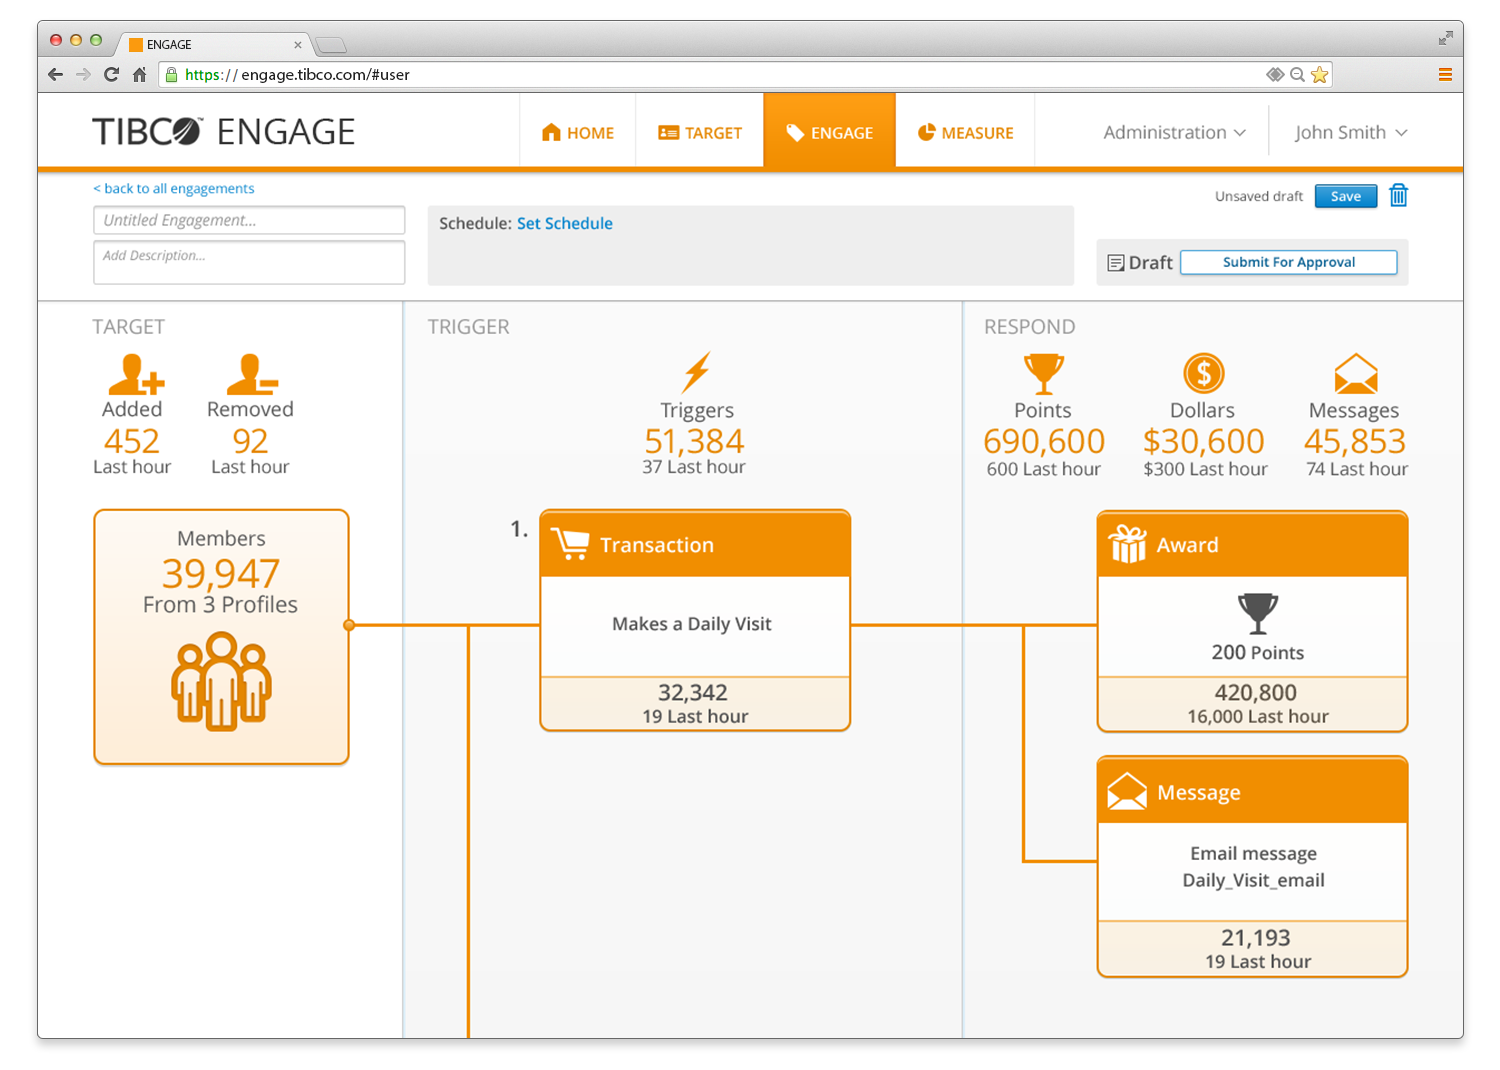Click the Removed members icon
The height and width of the screenshot is (1070, 1500).
(x=251, y=375)
